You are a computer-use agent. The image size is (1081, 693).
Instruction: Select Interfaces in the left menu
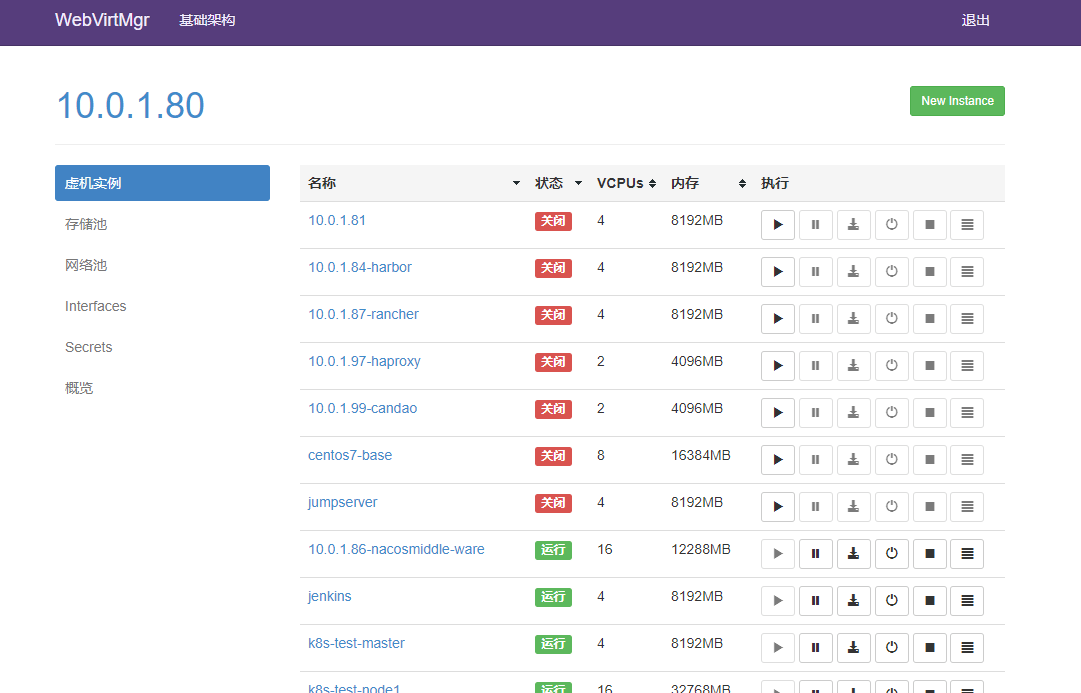[x=96, y=306]
